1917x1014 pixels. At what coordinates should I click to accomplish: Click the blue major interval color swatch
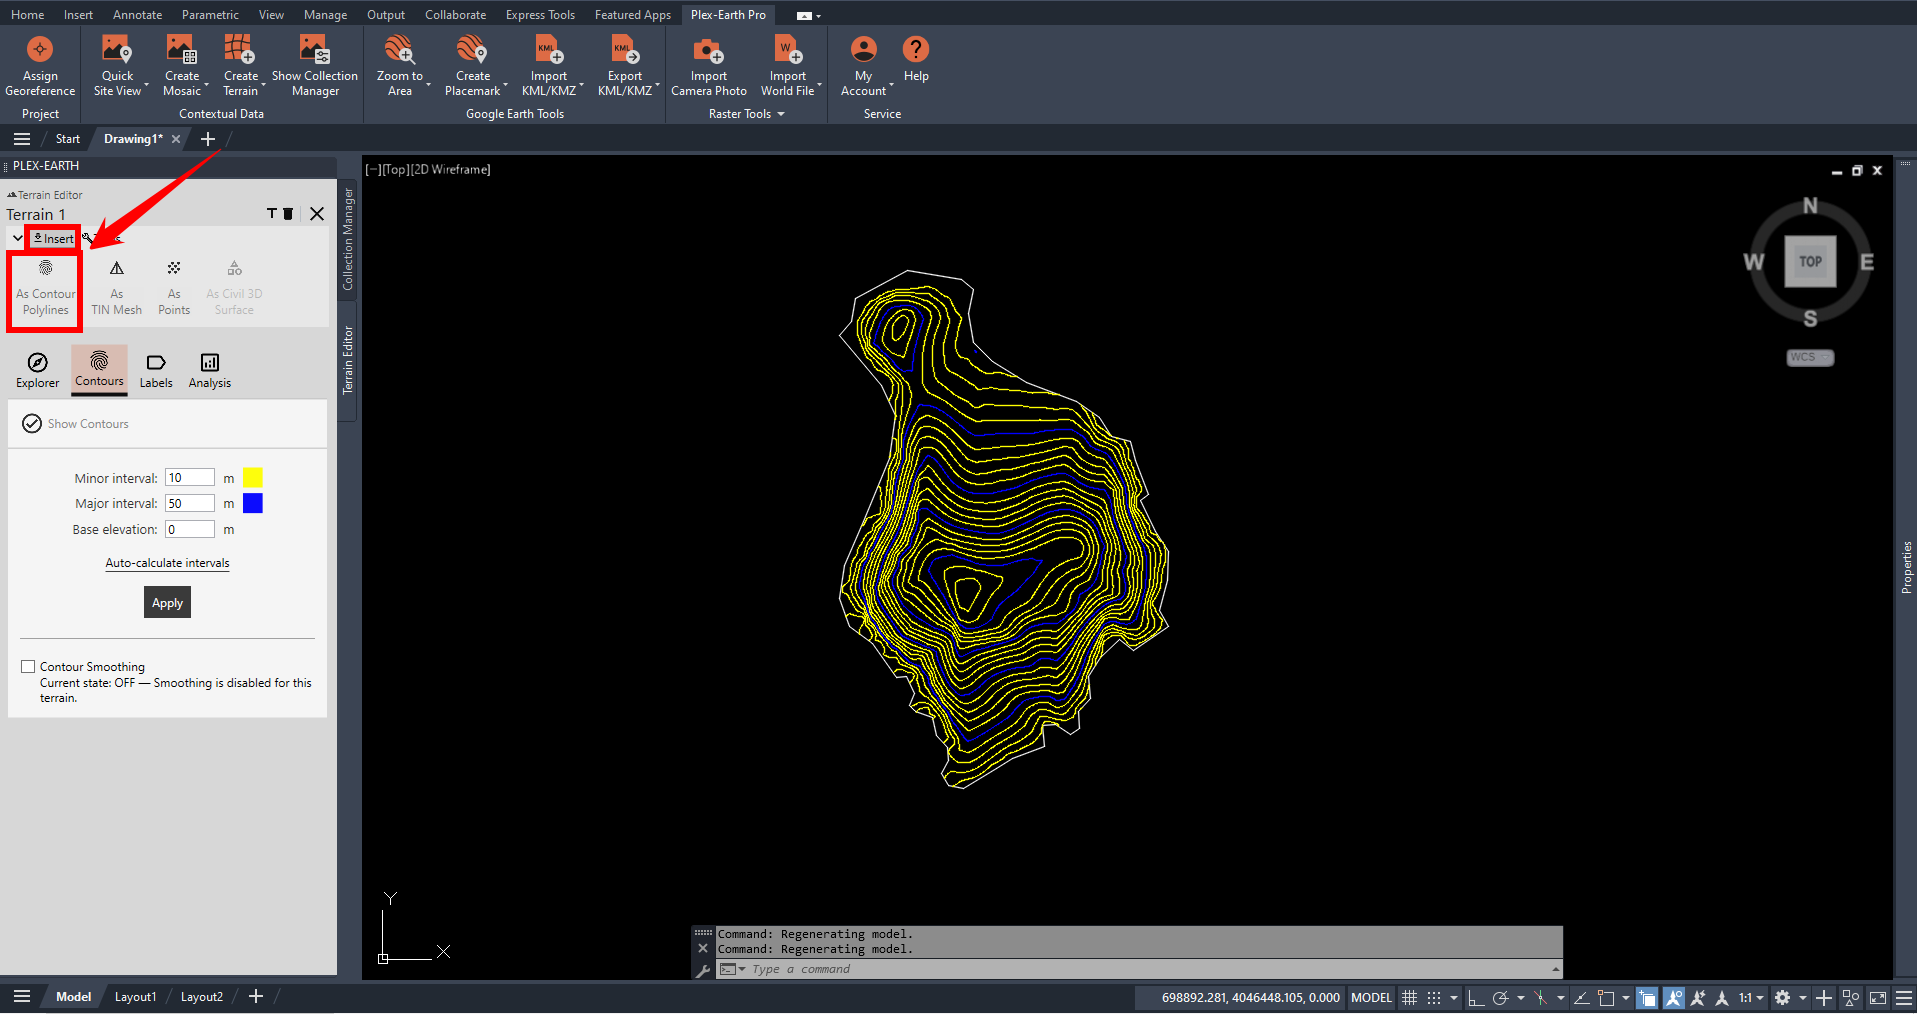(x=253, y=503)
